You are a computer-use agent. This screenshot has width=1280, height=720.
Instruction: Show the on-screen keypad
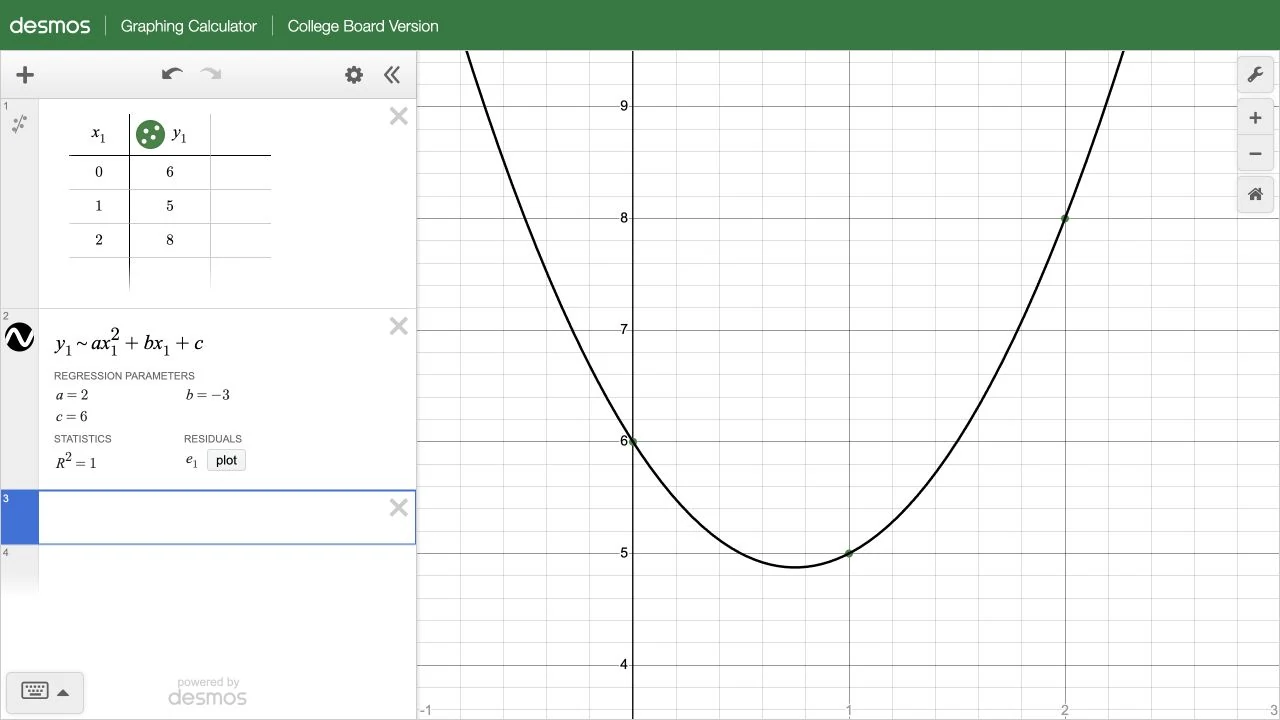tap(45, 691)
